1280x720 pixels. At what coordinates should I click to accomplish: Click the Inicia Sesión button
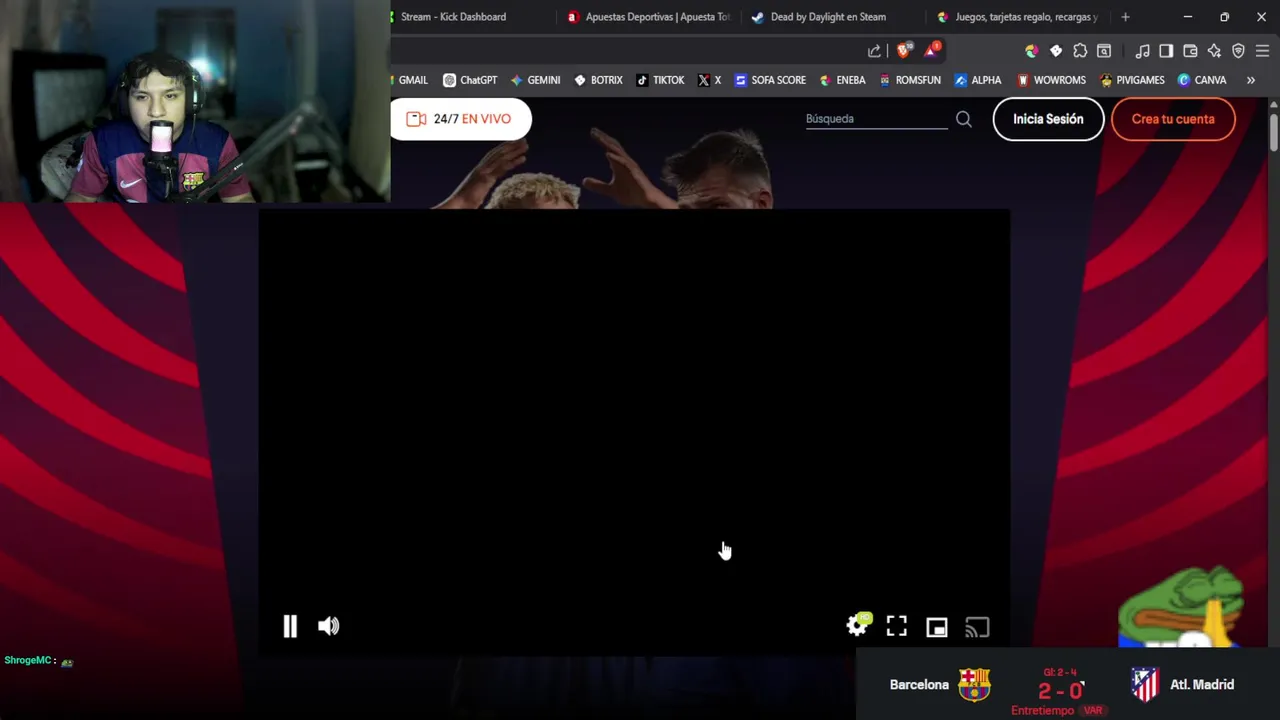[x=1048, y=119]
